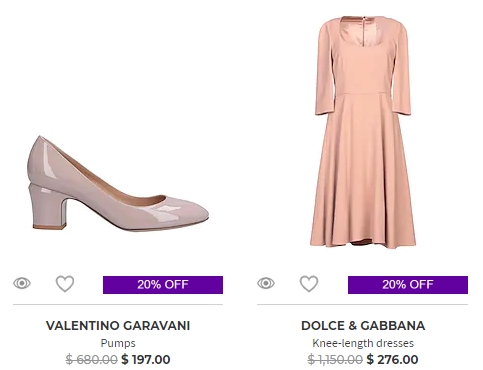Screen dimensions: 483x370
Task: Click the crossed-out $ 680.00 original price
Action: click(x=92, y=359)
